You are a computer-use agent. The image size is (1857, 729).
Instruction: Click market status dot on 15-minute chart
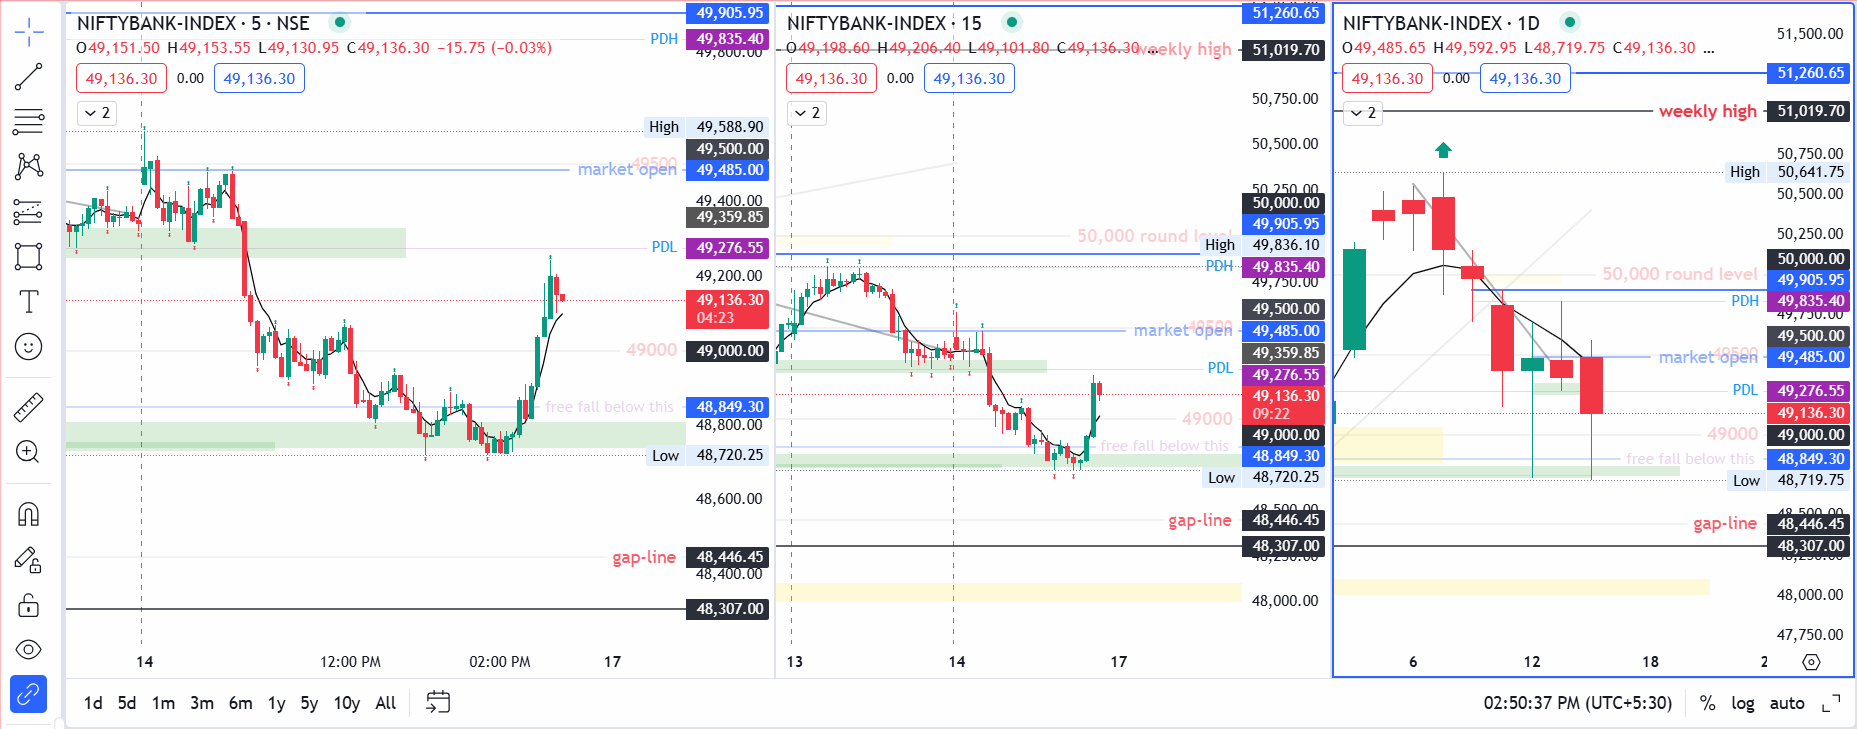tap(1012, 22)
